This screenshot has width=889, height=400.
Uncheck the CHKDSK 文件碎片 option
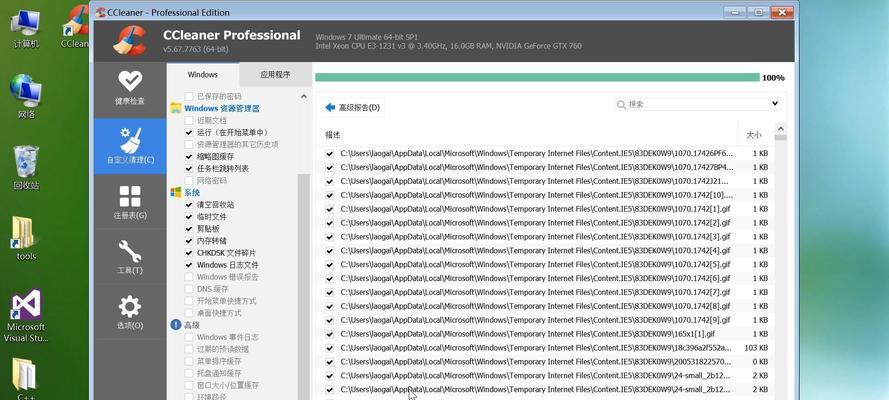189,253
